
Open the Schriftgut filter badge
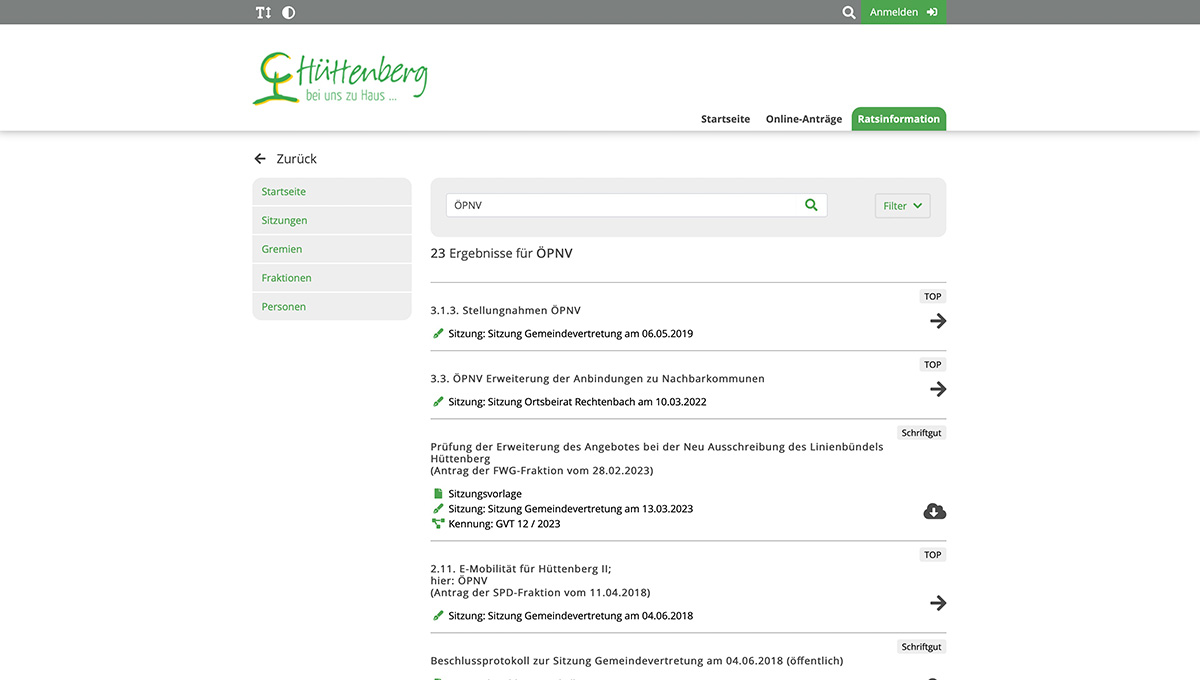921,432
